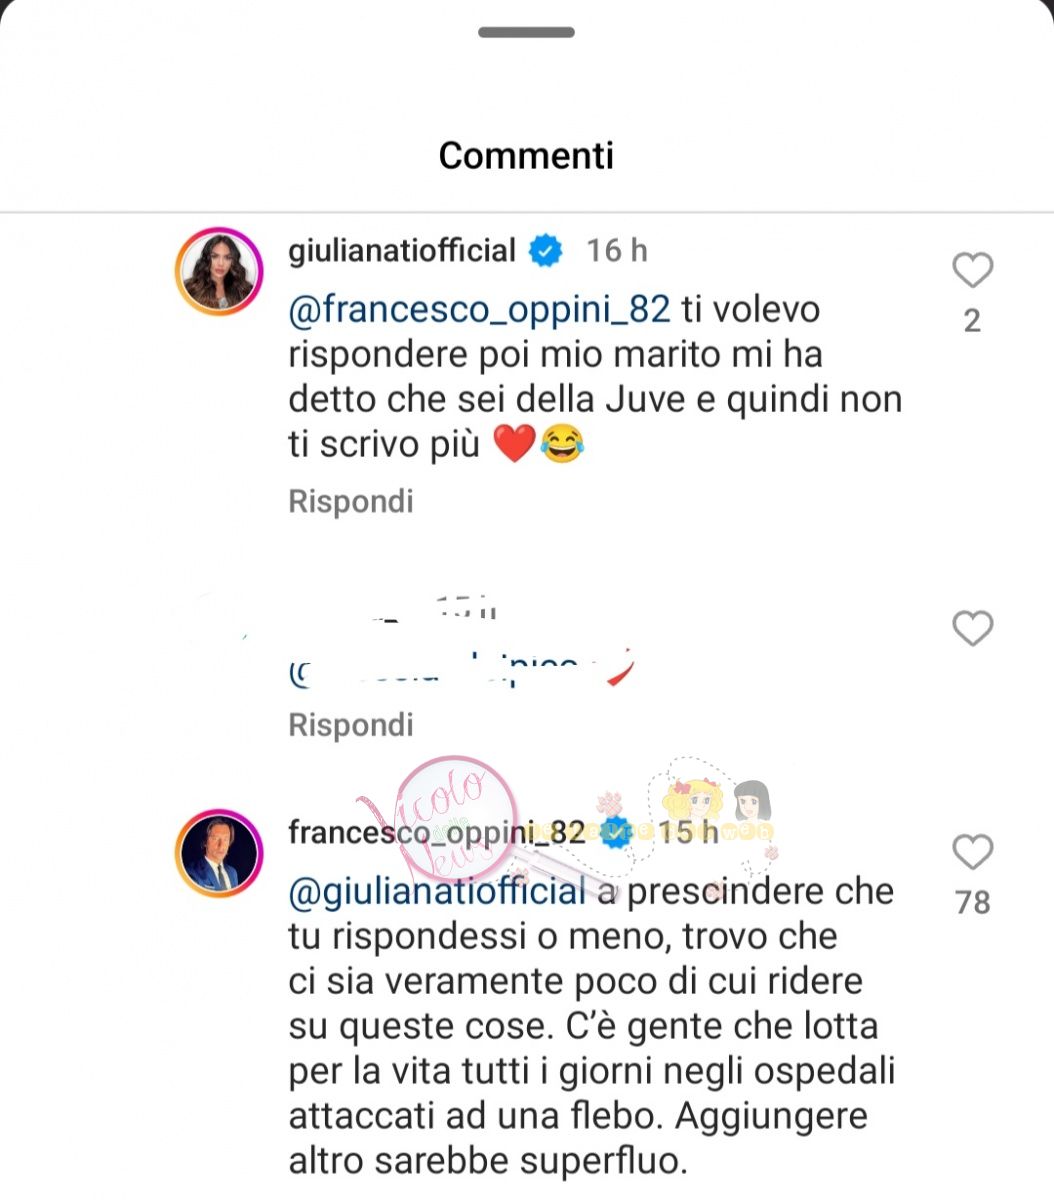The image size is (1054, 1200).
Task: Tap the sheet drag handle at top
Action: tap(527, 32)
